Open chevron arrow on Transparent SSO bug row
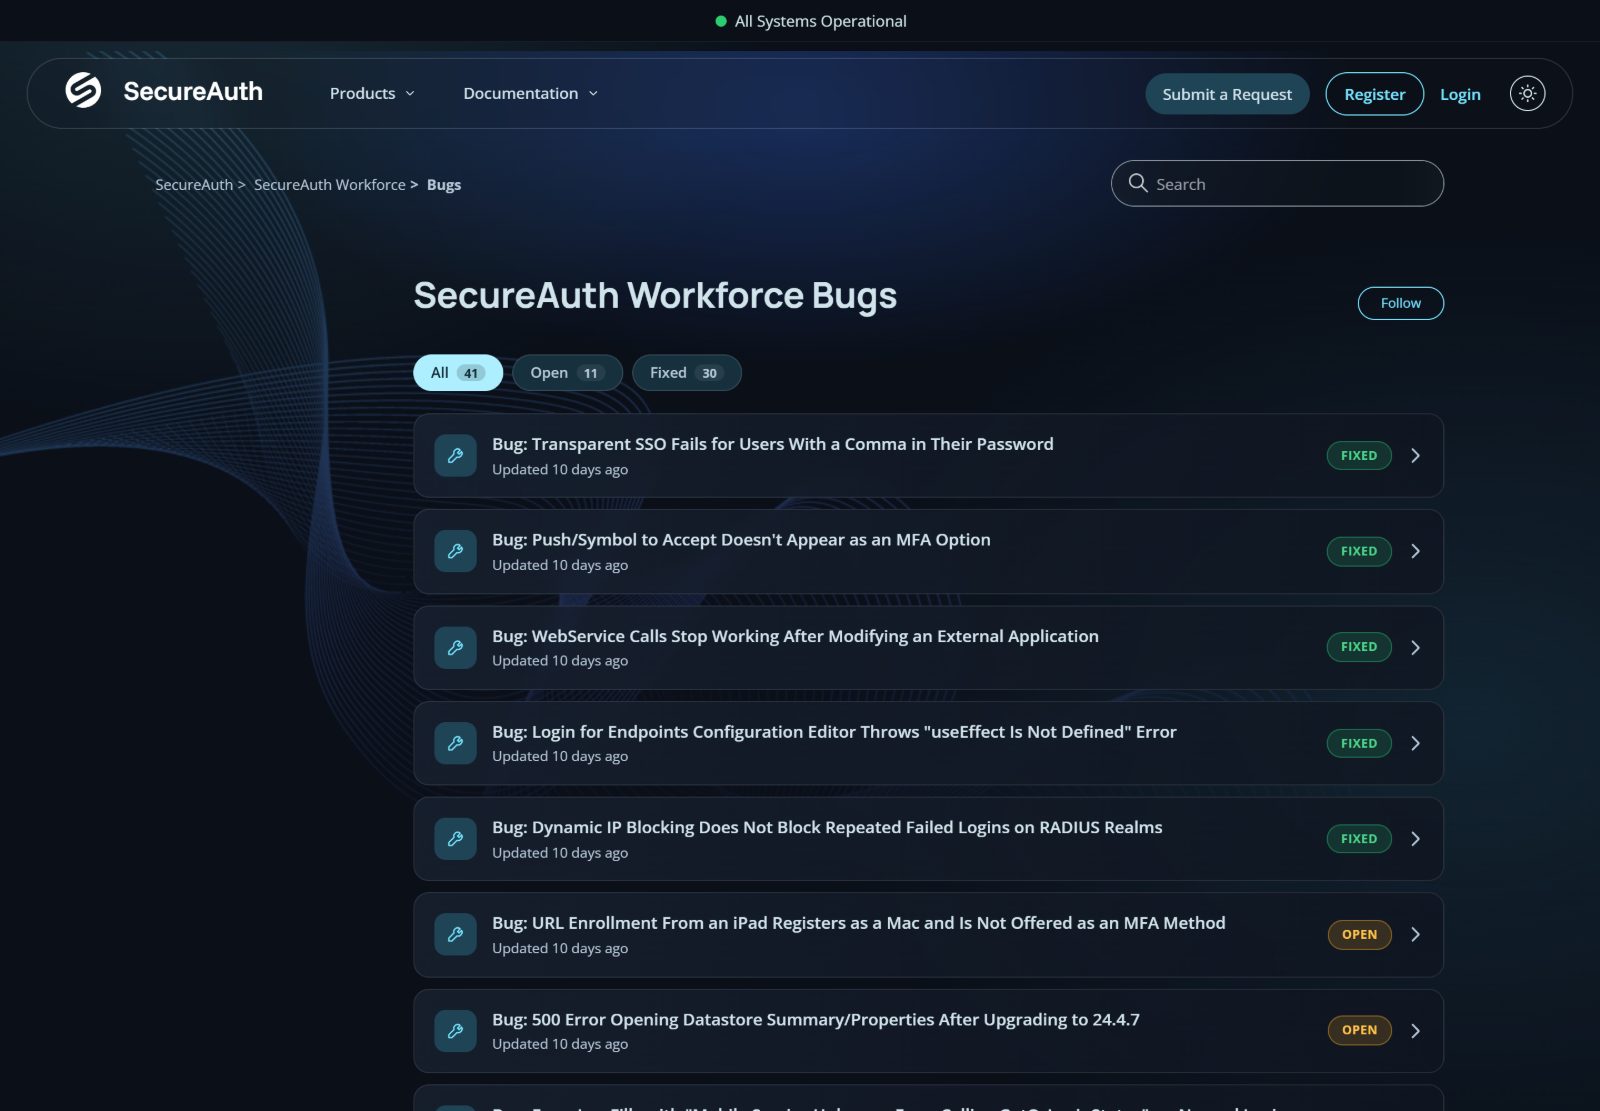Image resolution: width=1600 pixels, height=1111 pixels. [x=1415, y=455]
